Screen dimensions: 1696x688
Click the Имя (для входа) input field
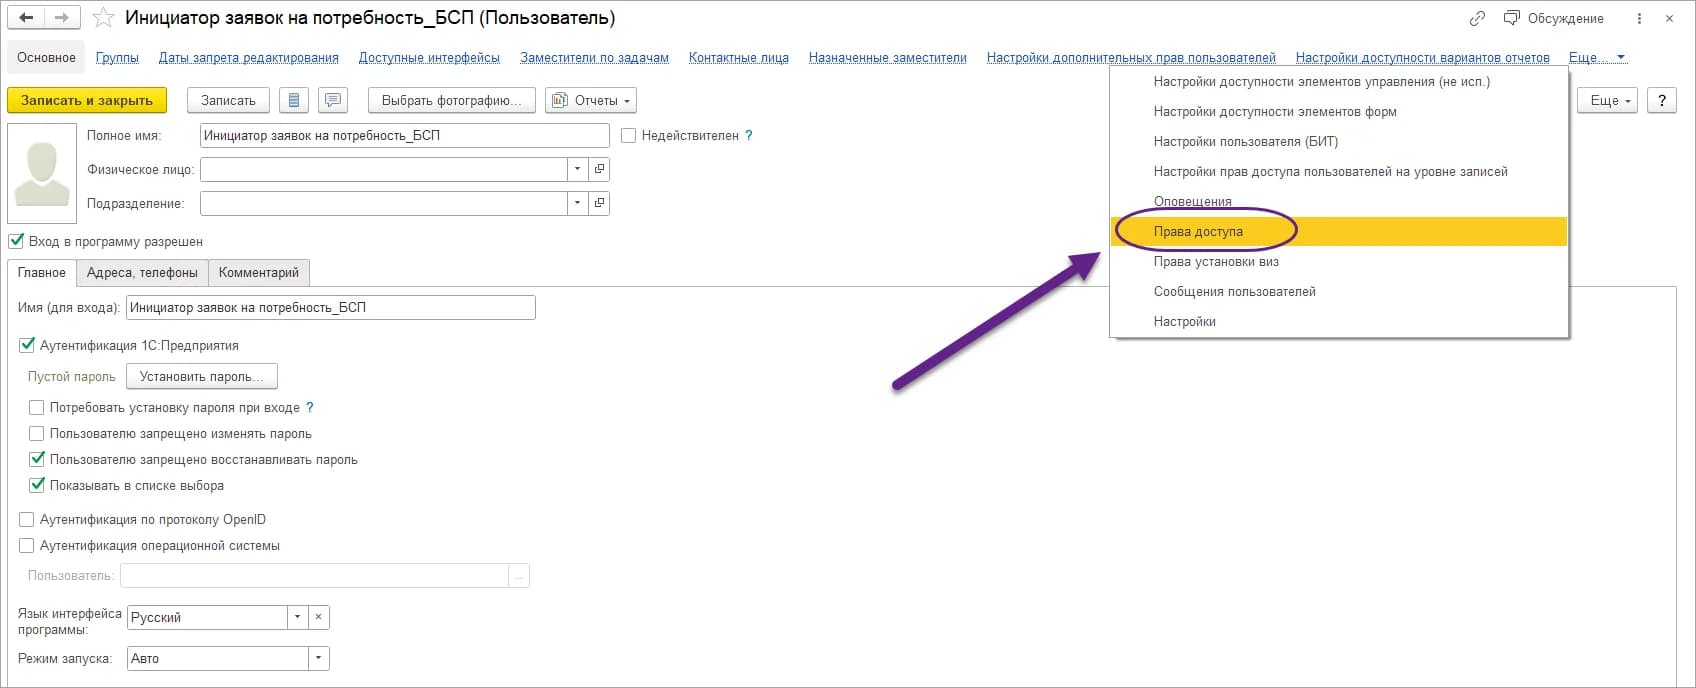click(x=331, y=307)
